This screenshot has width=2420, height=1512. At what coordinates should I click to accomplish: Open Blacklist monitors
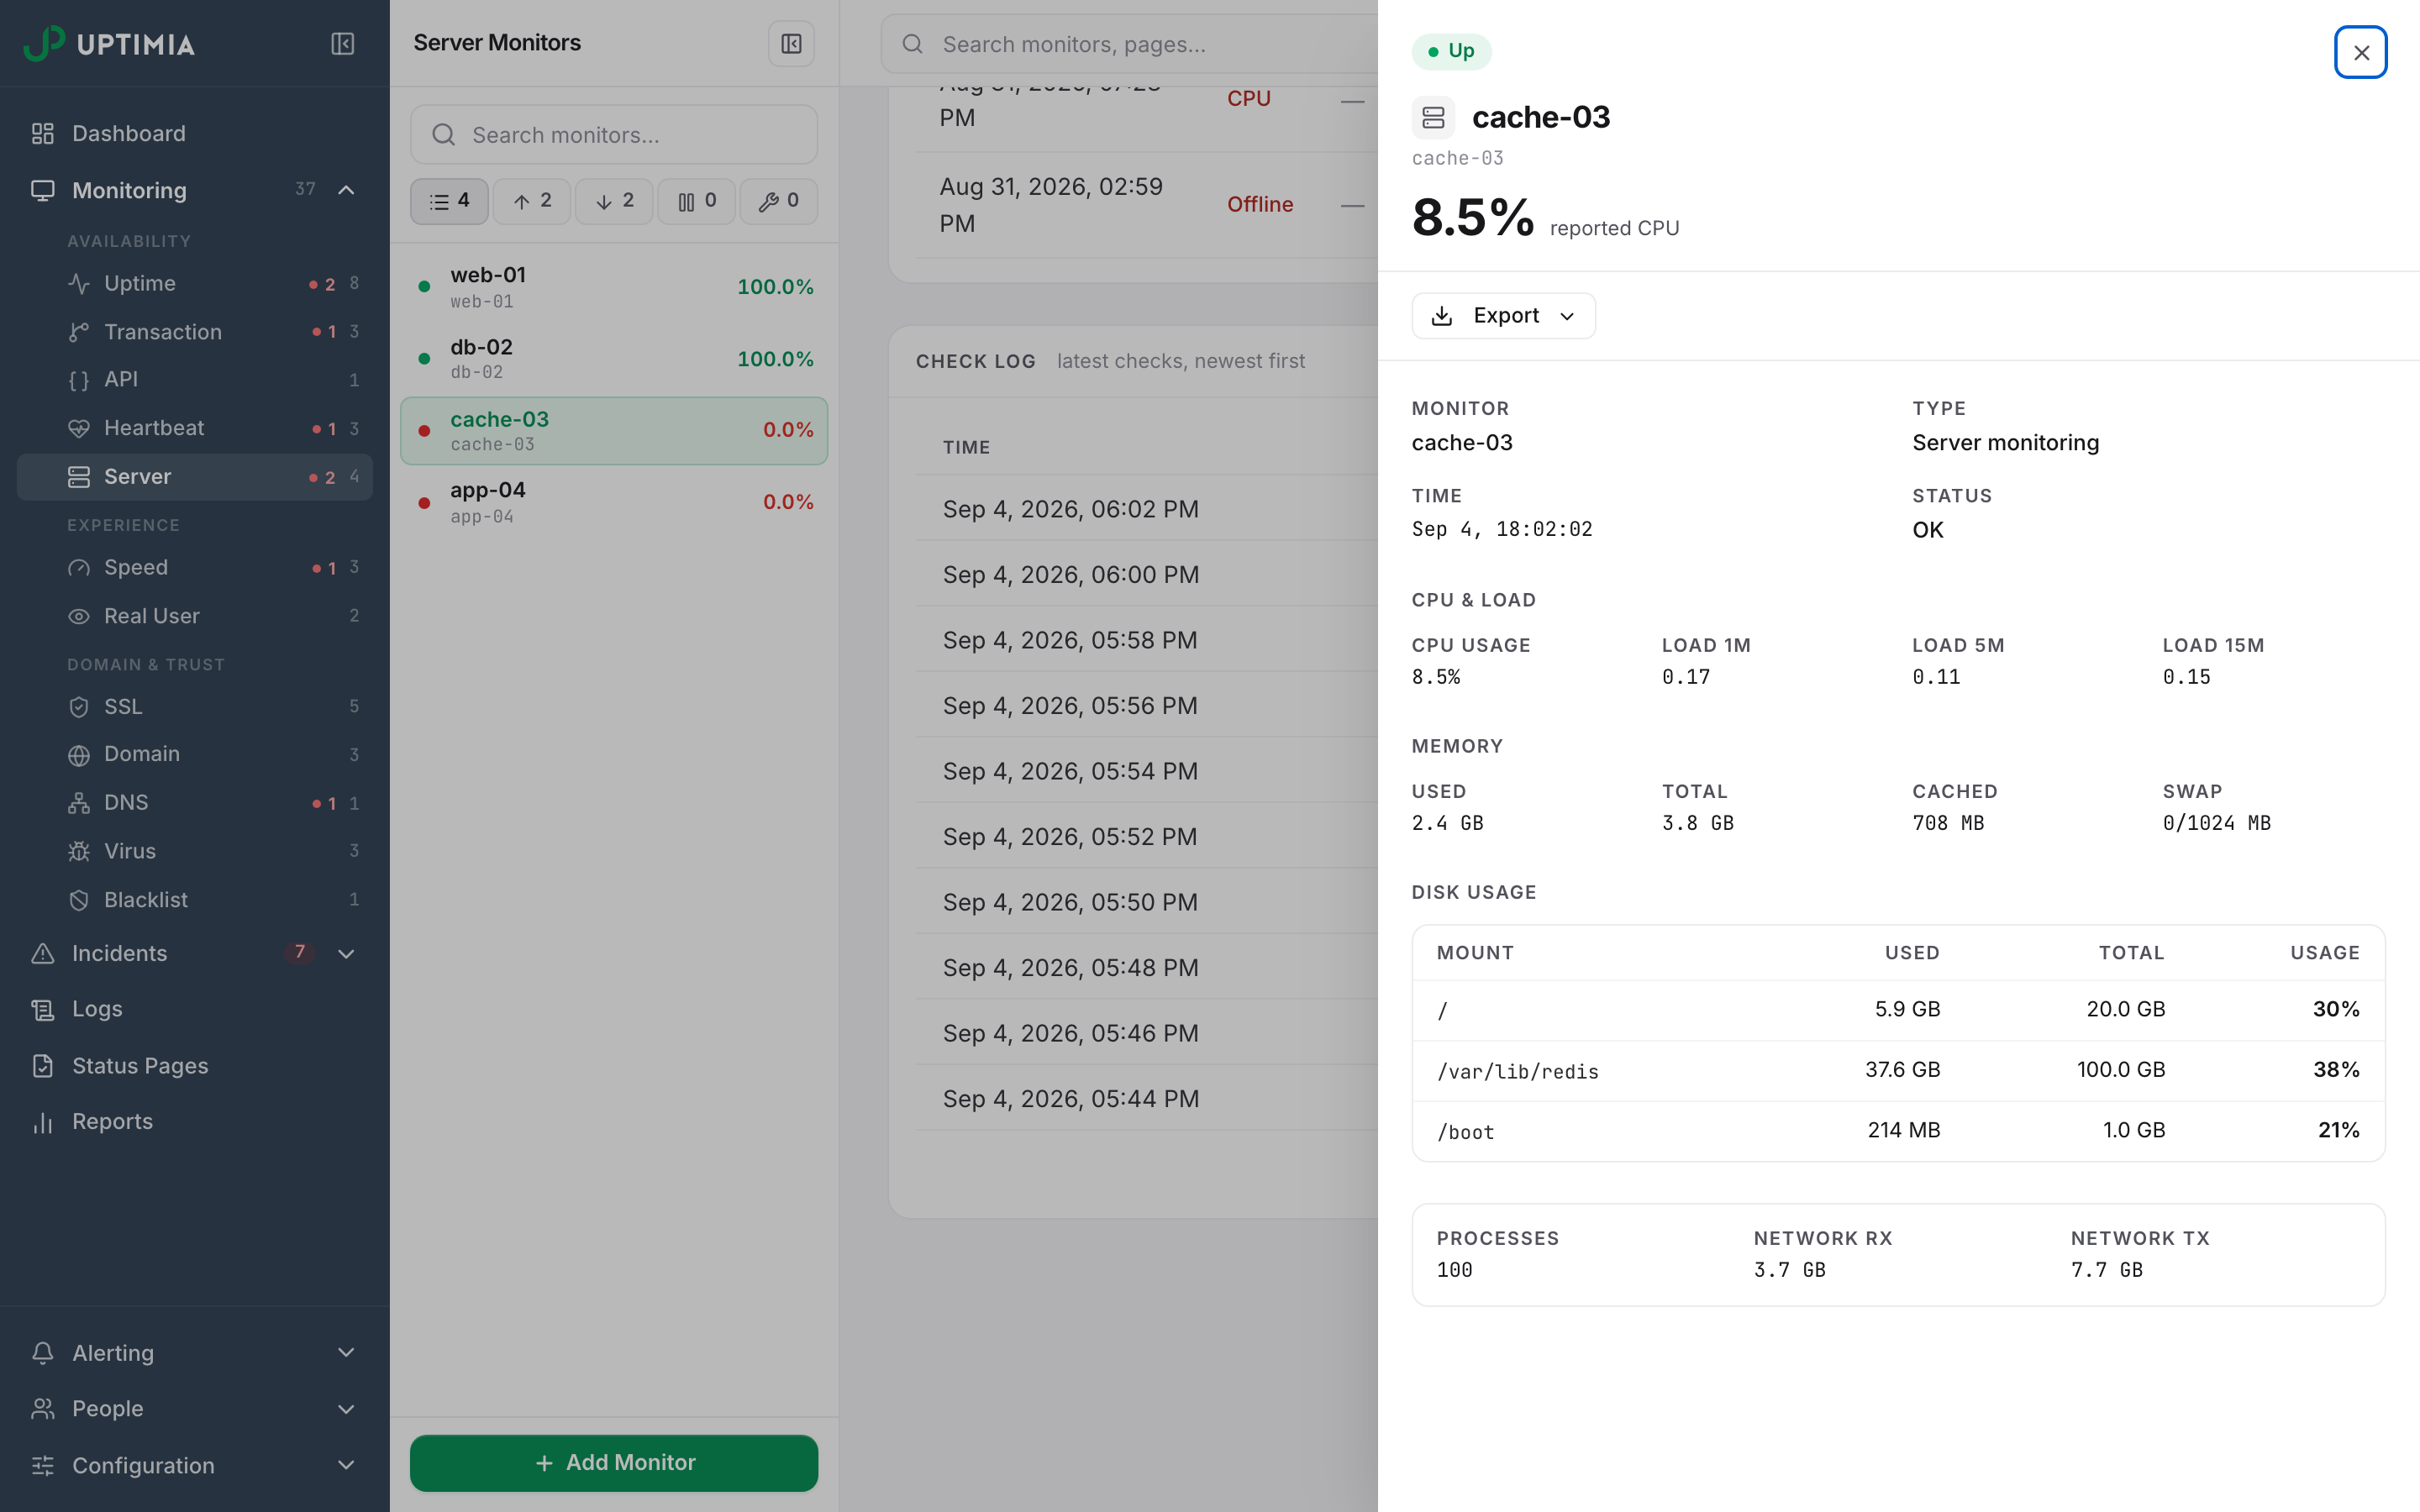[x=194, y=899]
